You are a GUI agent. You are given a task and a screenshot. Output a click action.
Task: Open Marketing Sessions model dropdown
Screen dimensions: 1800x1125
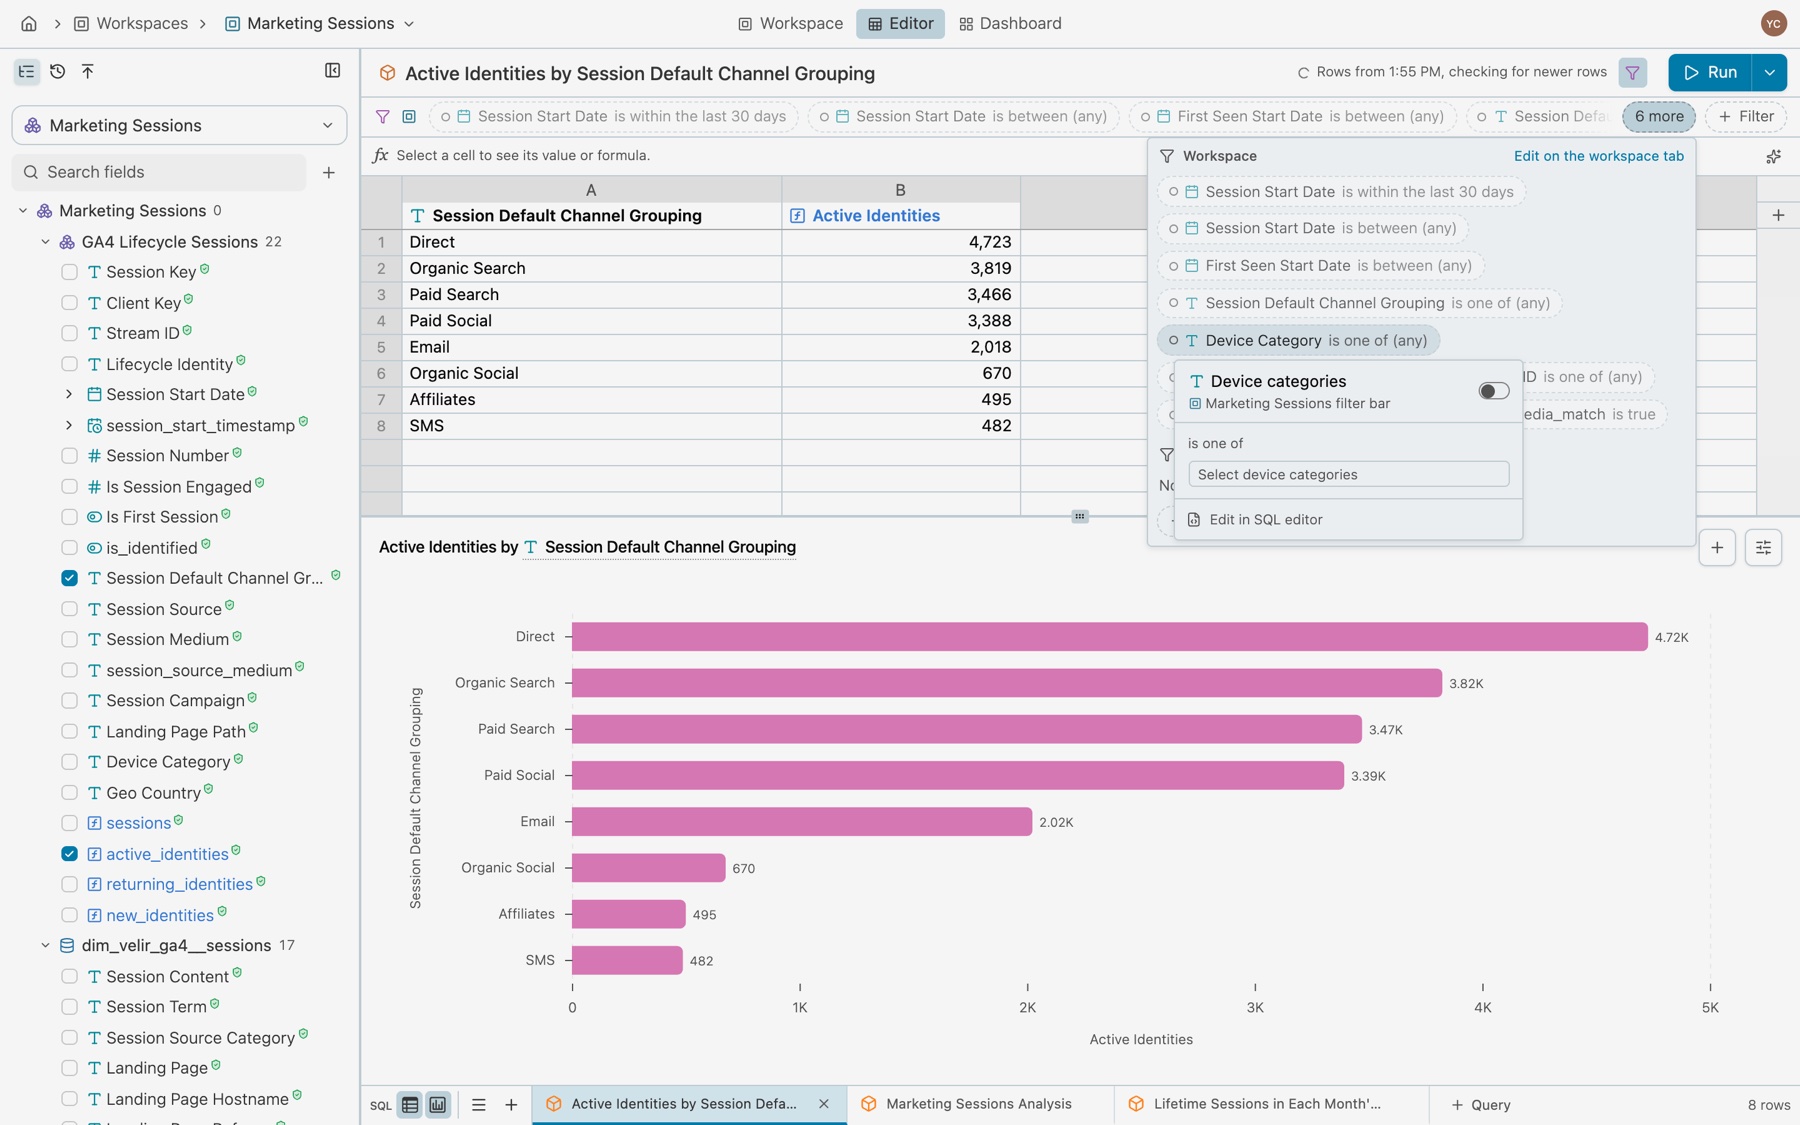180,125
